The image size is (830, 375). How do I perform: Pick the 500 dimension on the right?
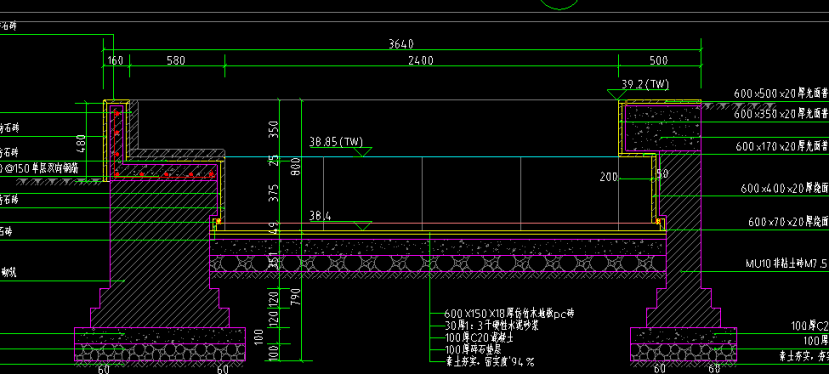pos(658,60)
